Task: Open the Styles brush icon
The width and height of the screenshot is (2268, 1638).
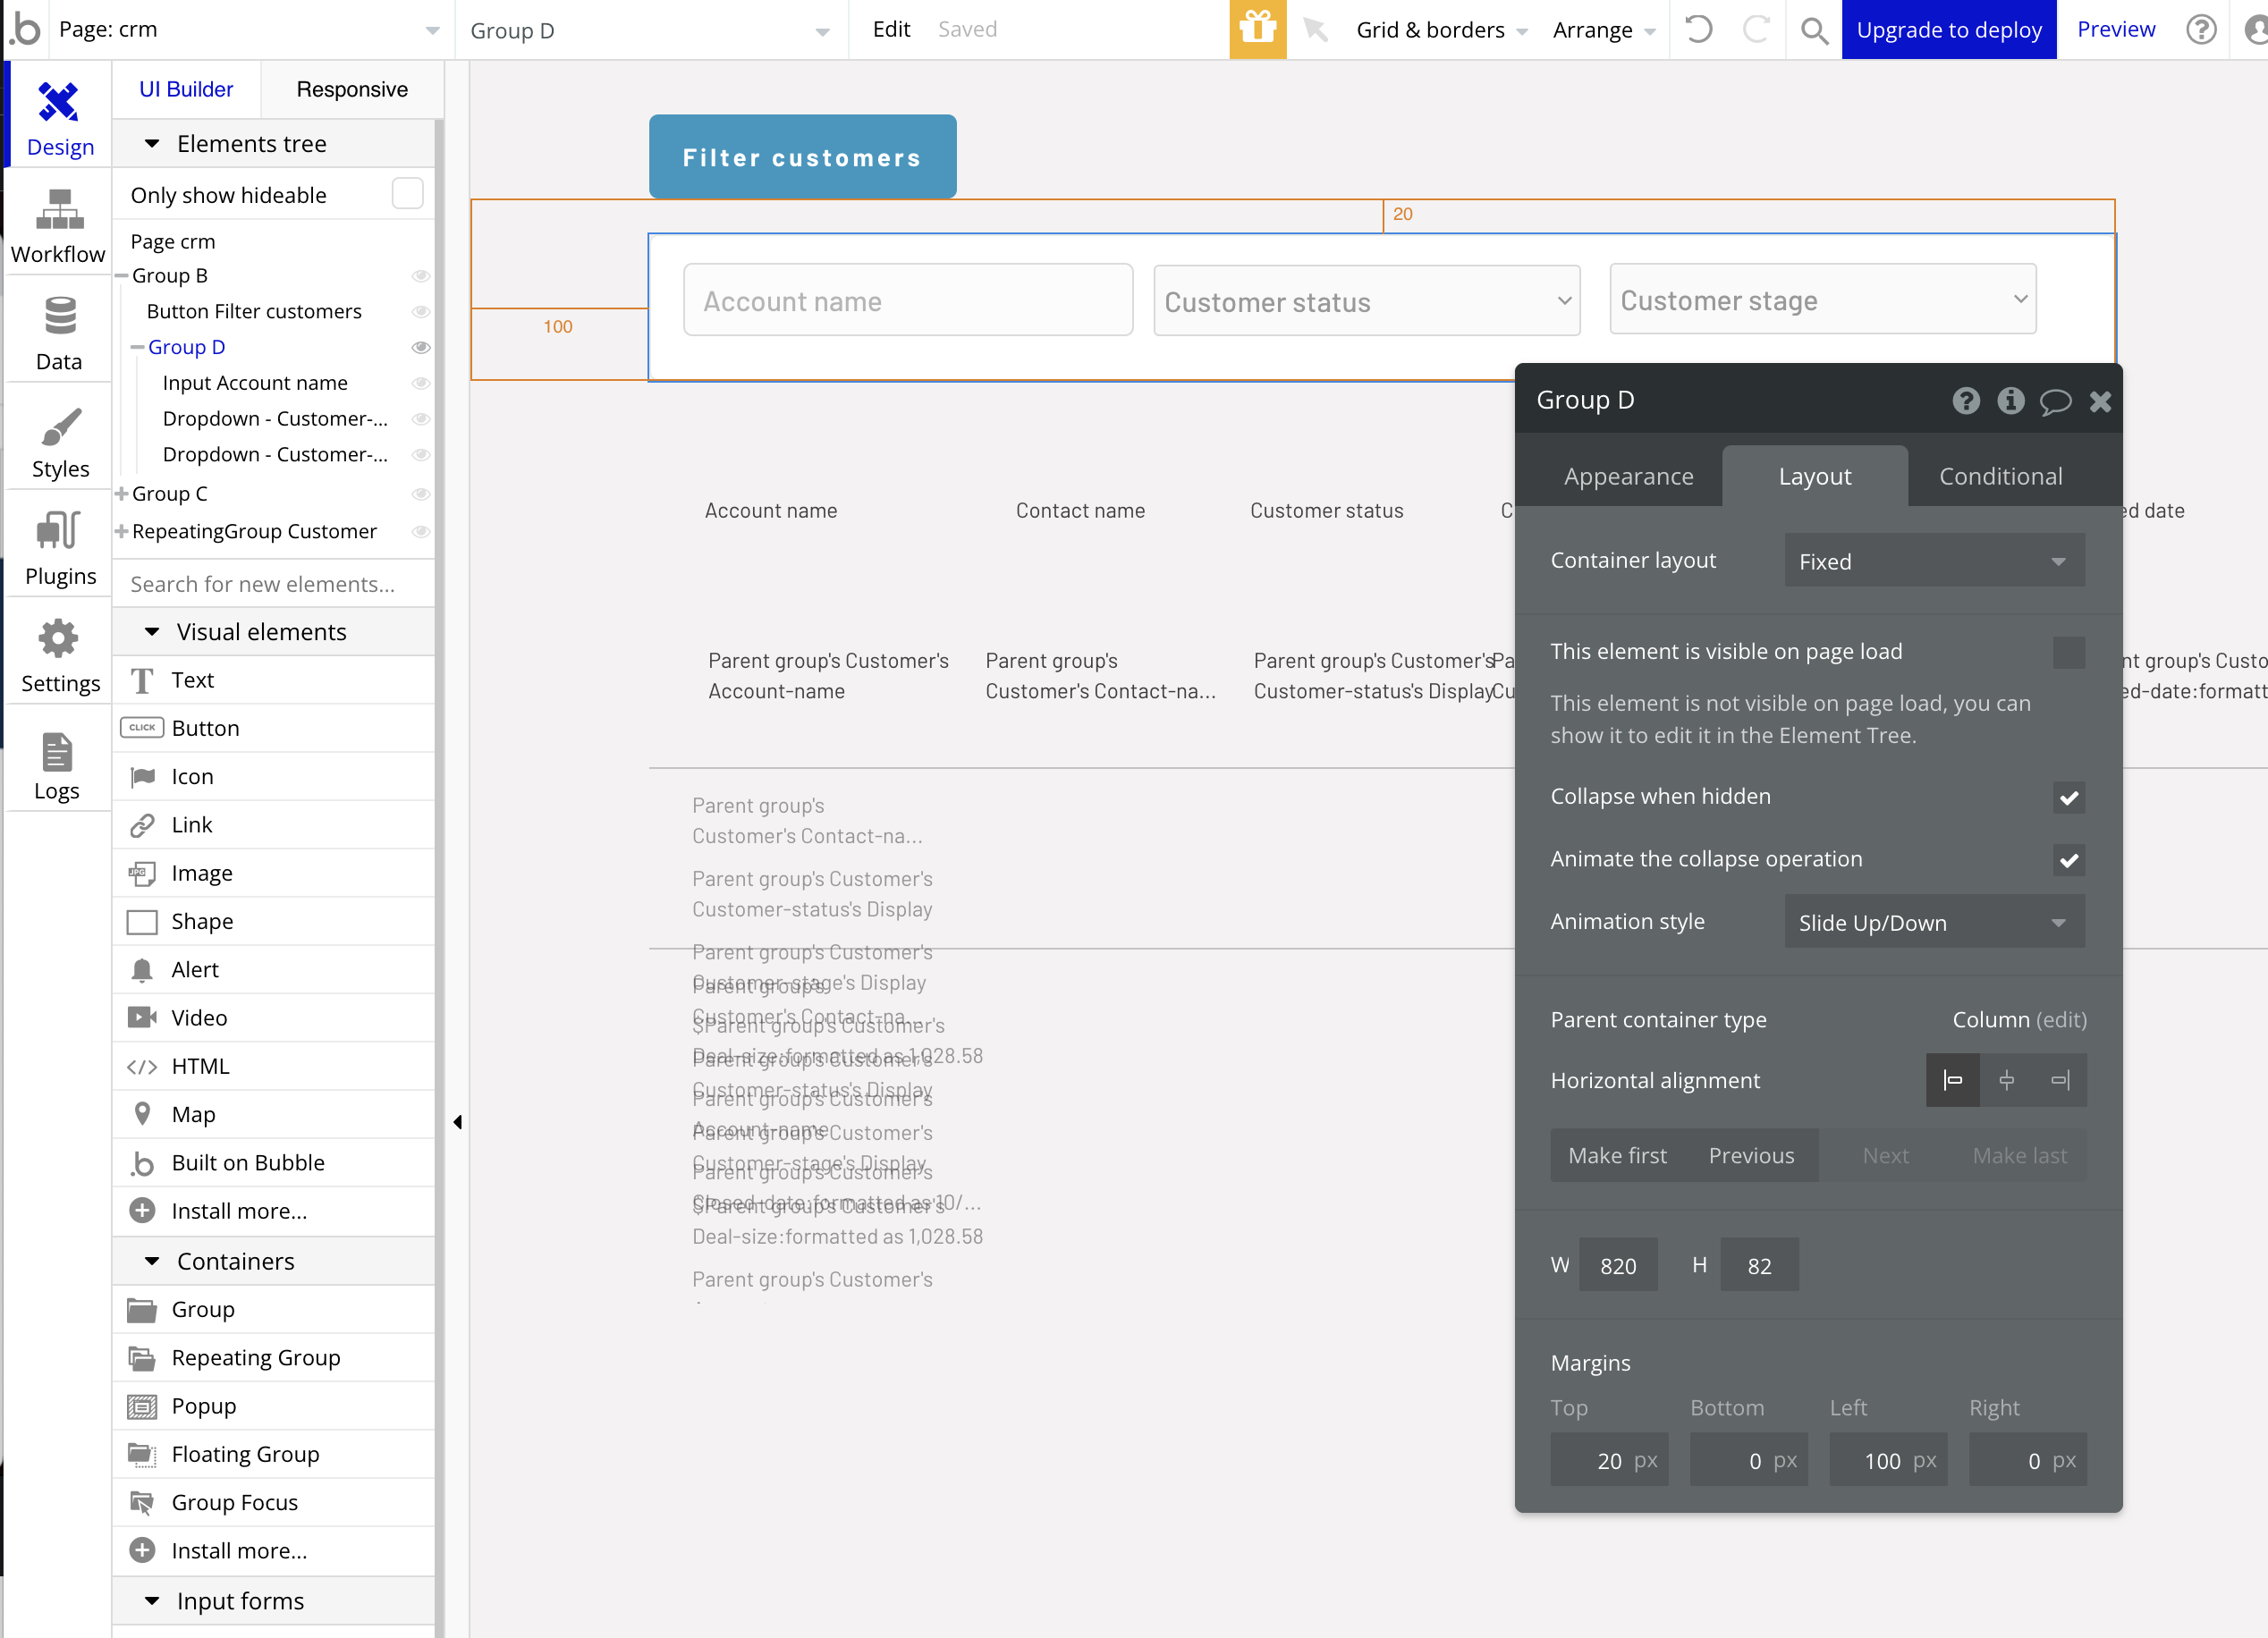Action: pyautogui.click(x=60, y=427)
